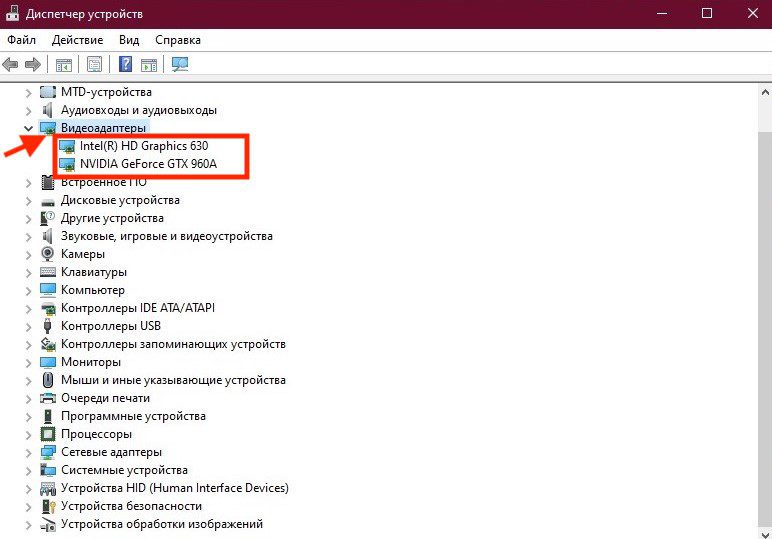Expand the Процессоры chevron

(x=29, y=435)
